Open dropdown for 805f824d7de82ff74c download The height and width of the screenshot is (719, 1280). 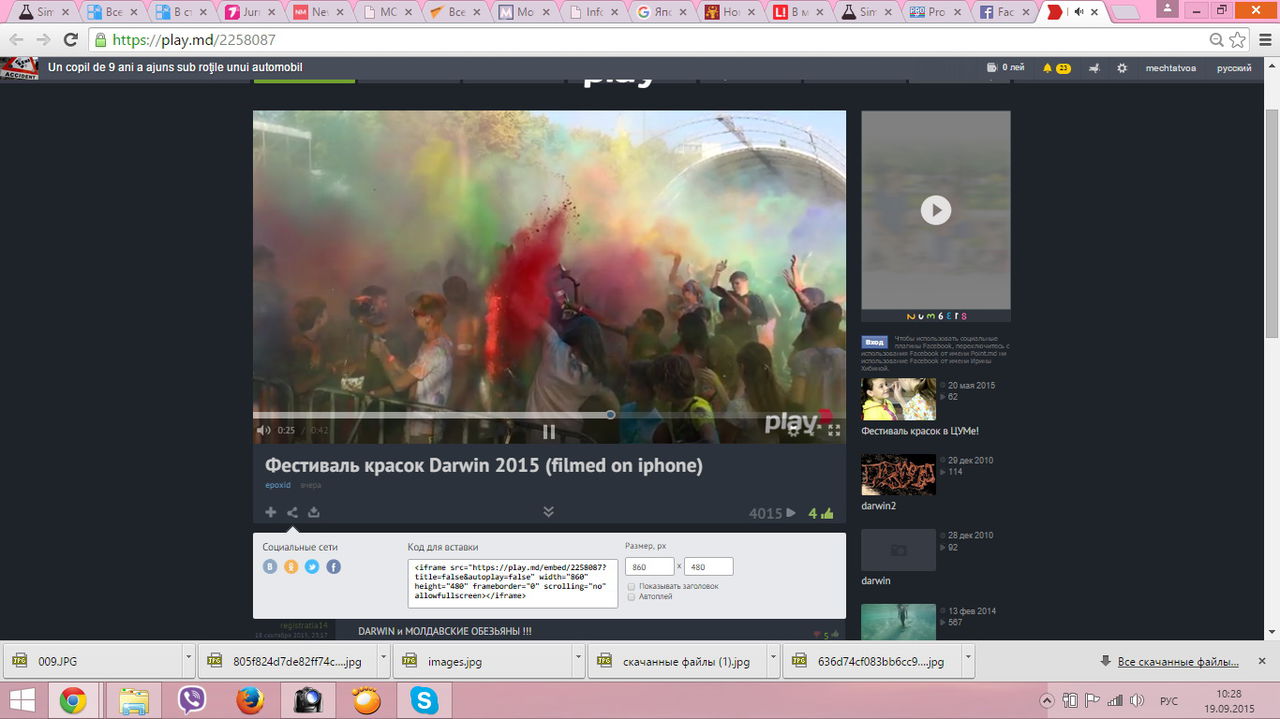(383, 661)
